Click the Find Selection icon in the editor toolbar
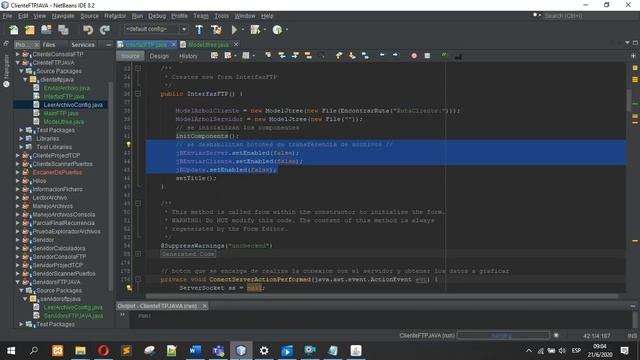The width and height of the screenshot is (640, 360). pyautogui.click(x=268, y=56)
